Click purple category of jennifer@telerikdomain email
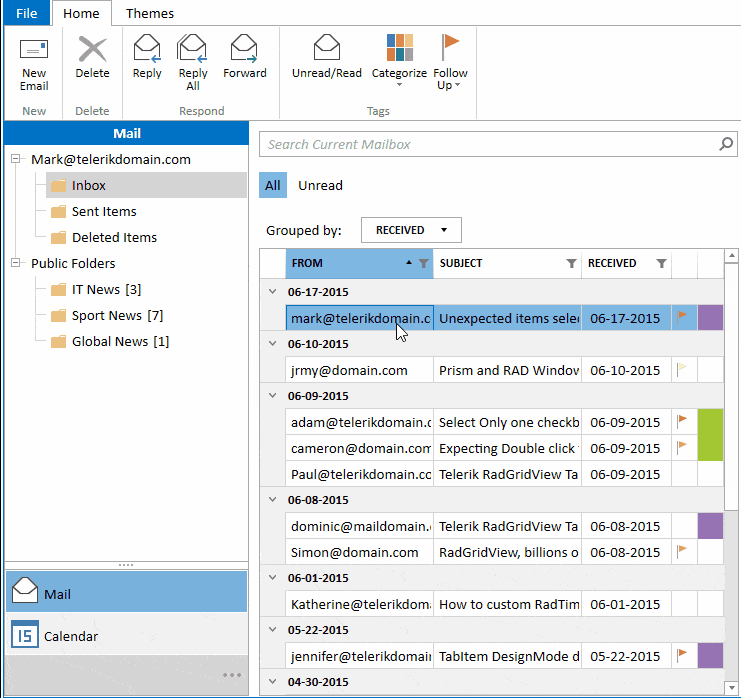 click(x=710, y=656)
